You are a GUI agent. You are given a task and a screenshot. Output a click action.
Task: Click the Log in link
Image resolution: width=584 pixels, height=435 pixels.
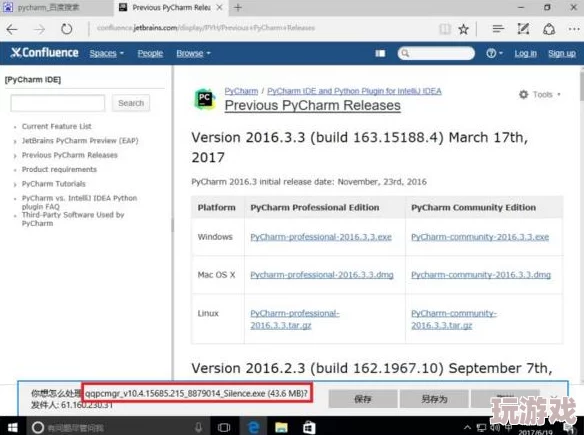(526, 53)
